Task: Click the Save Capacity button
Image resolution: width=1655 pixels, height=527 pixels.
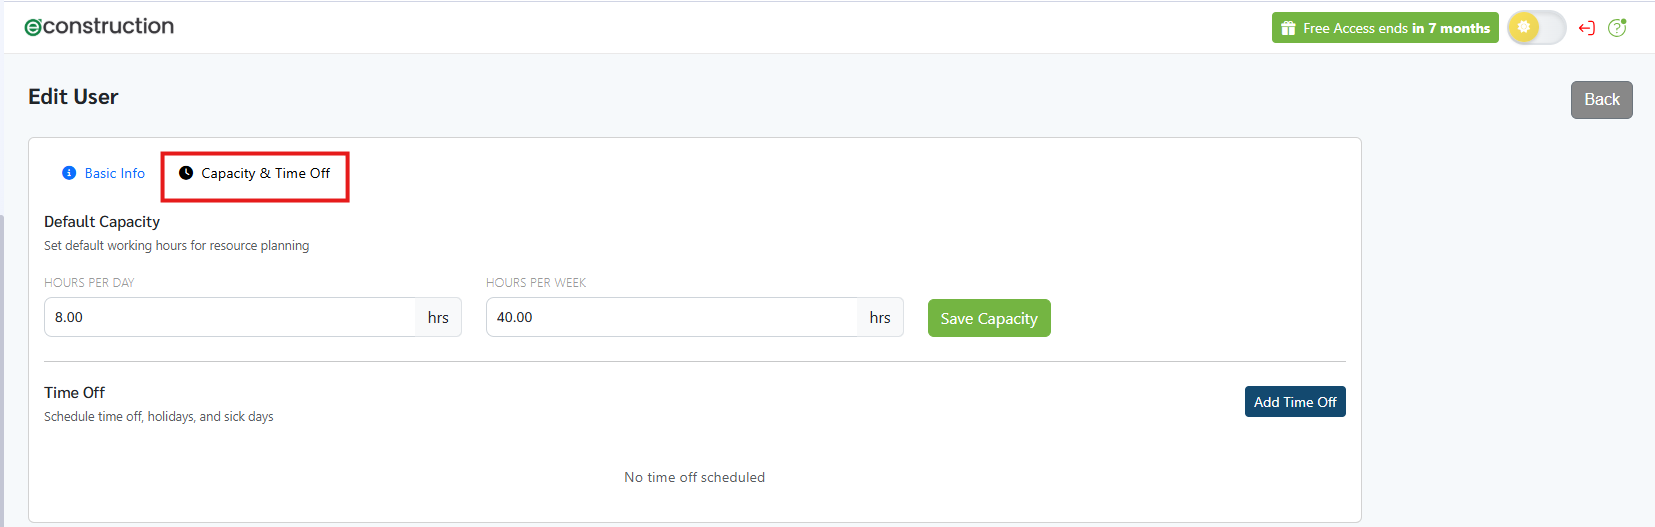Action: (988, 318)
